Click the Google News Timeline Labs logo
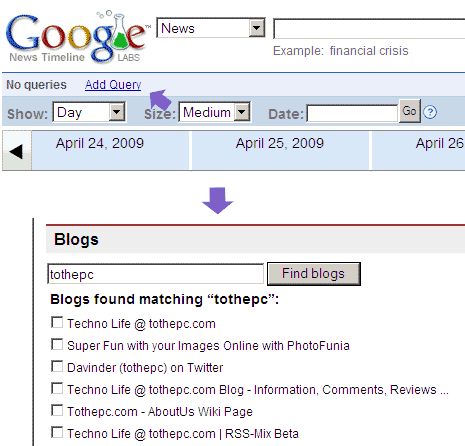Image resolution: width=465 pixels, height=446 pixels. (77, 37)
